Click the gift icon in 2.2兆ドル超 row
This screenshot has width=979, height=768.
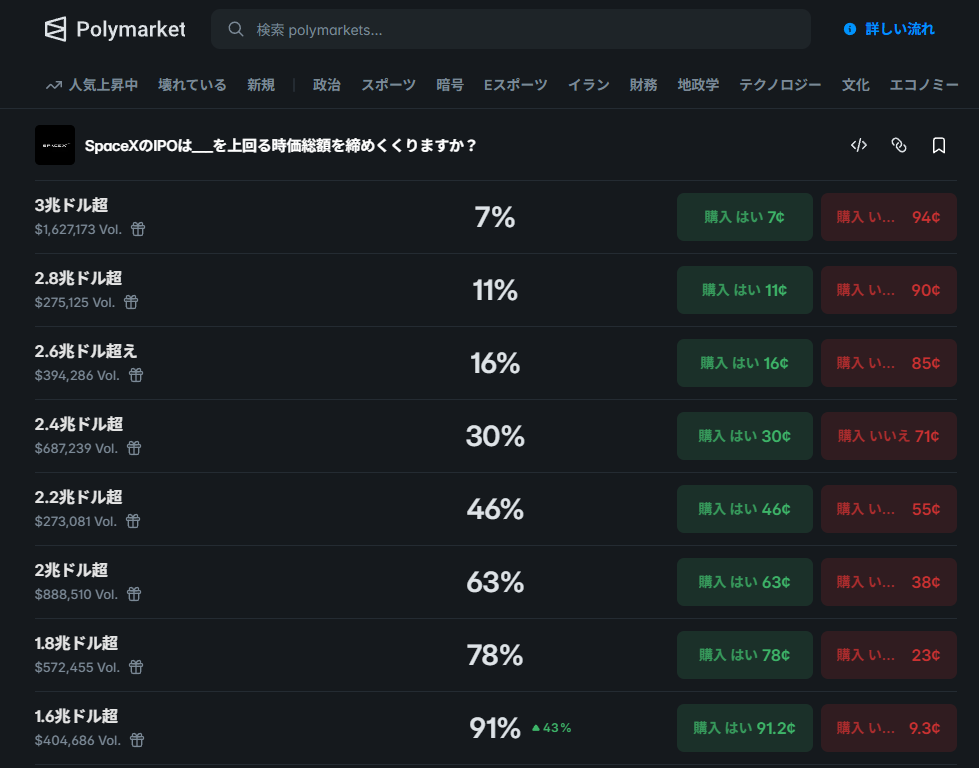(x=133, y=521)
